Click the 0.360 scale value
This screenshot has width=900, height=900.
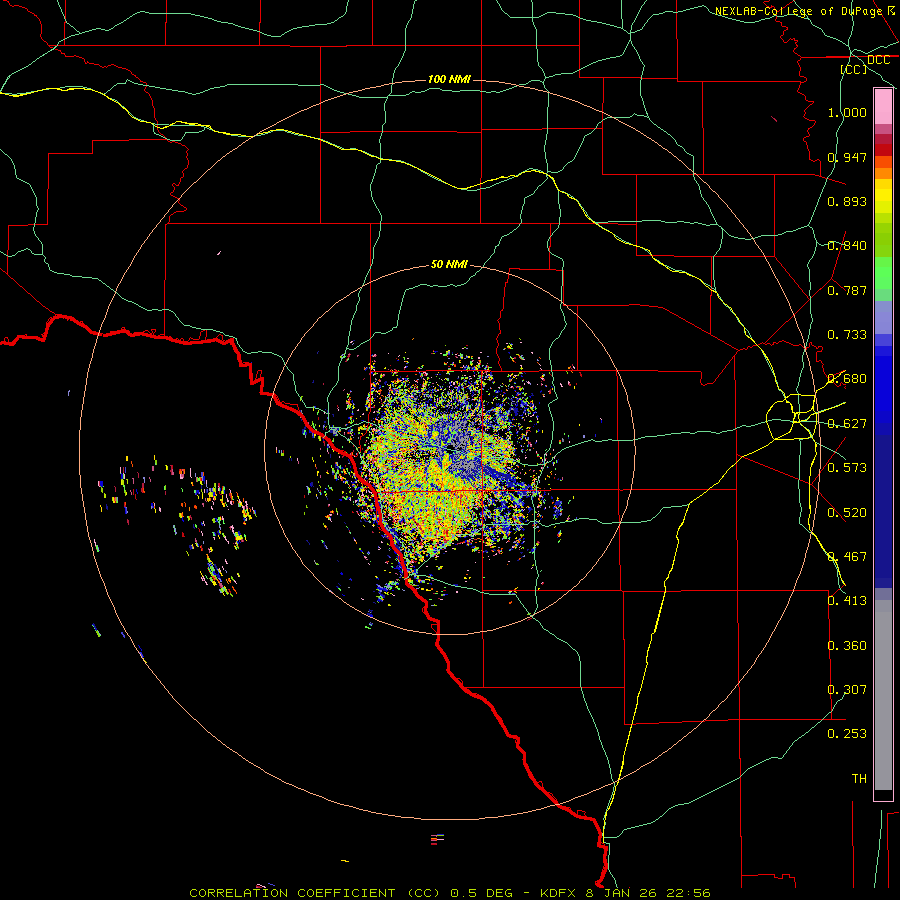point(847,646)
